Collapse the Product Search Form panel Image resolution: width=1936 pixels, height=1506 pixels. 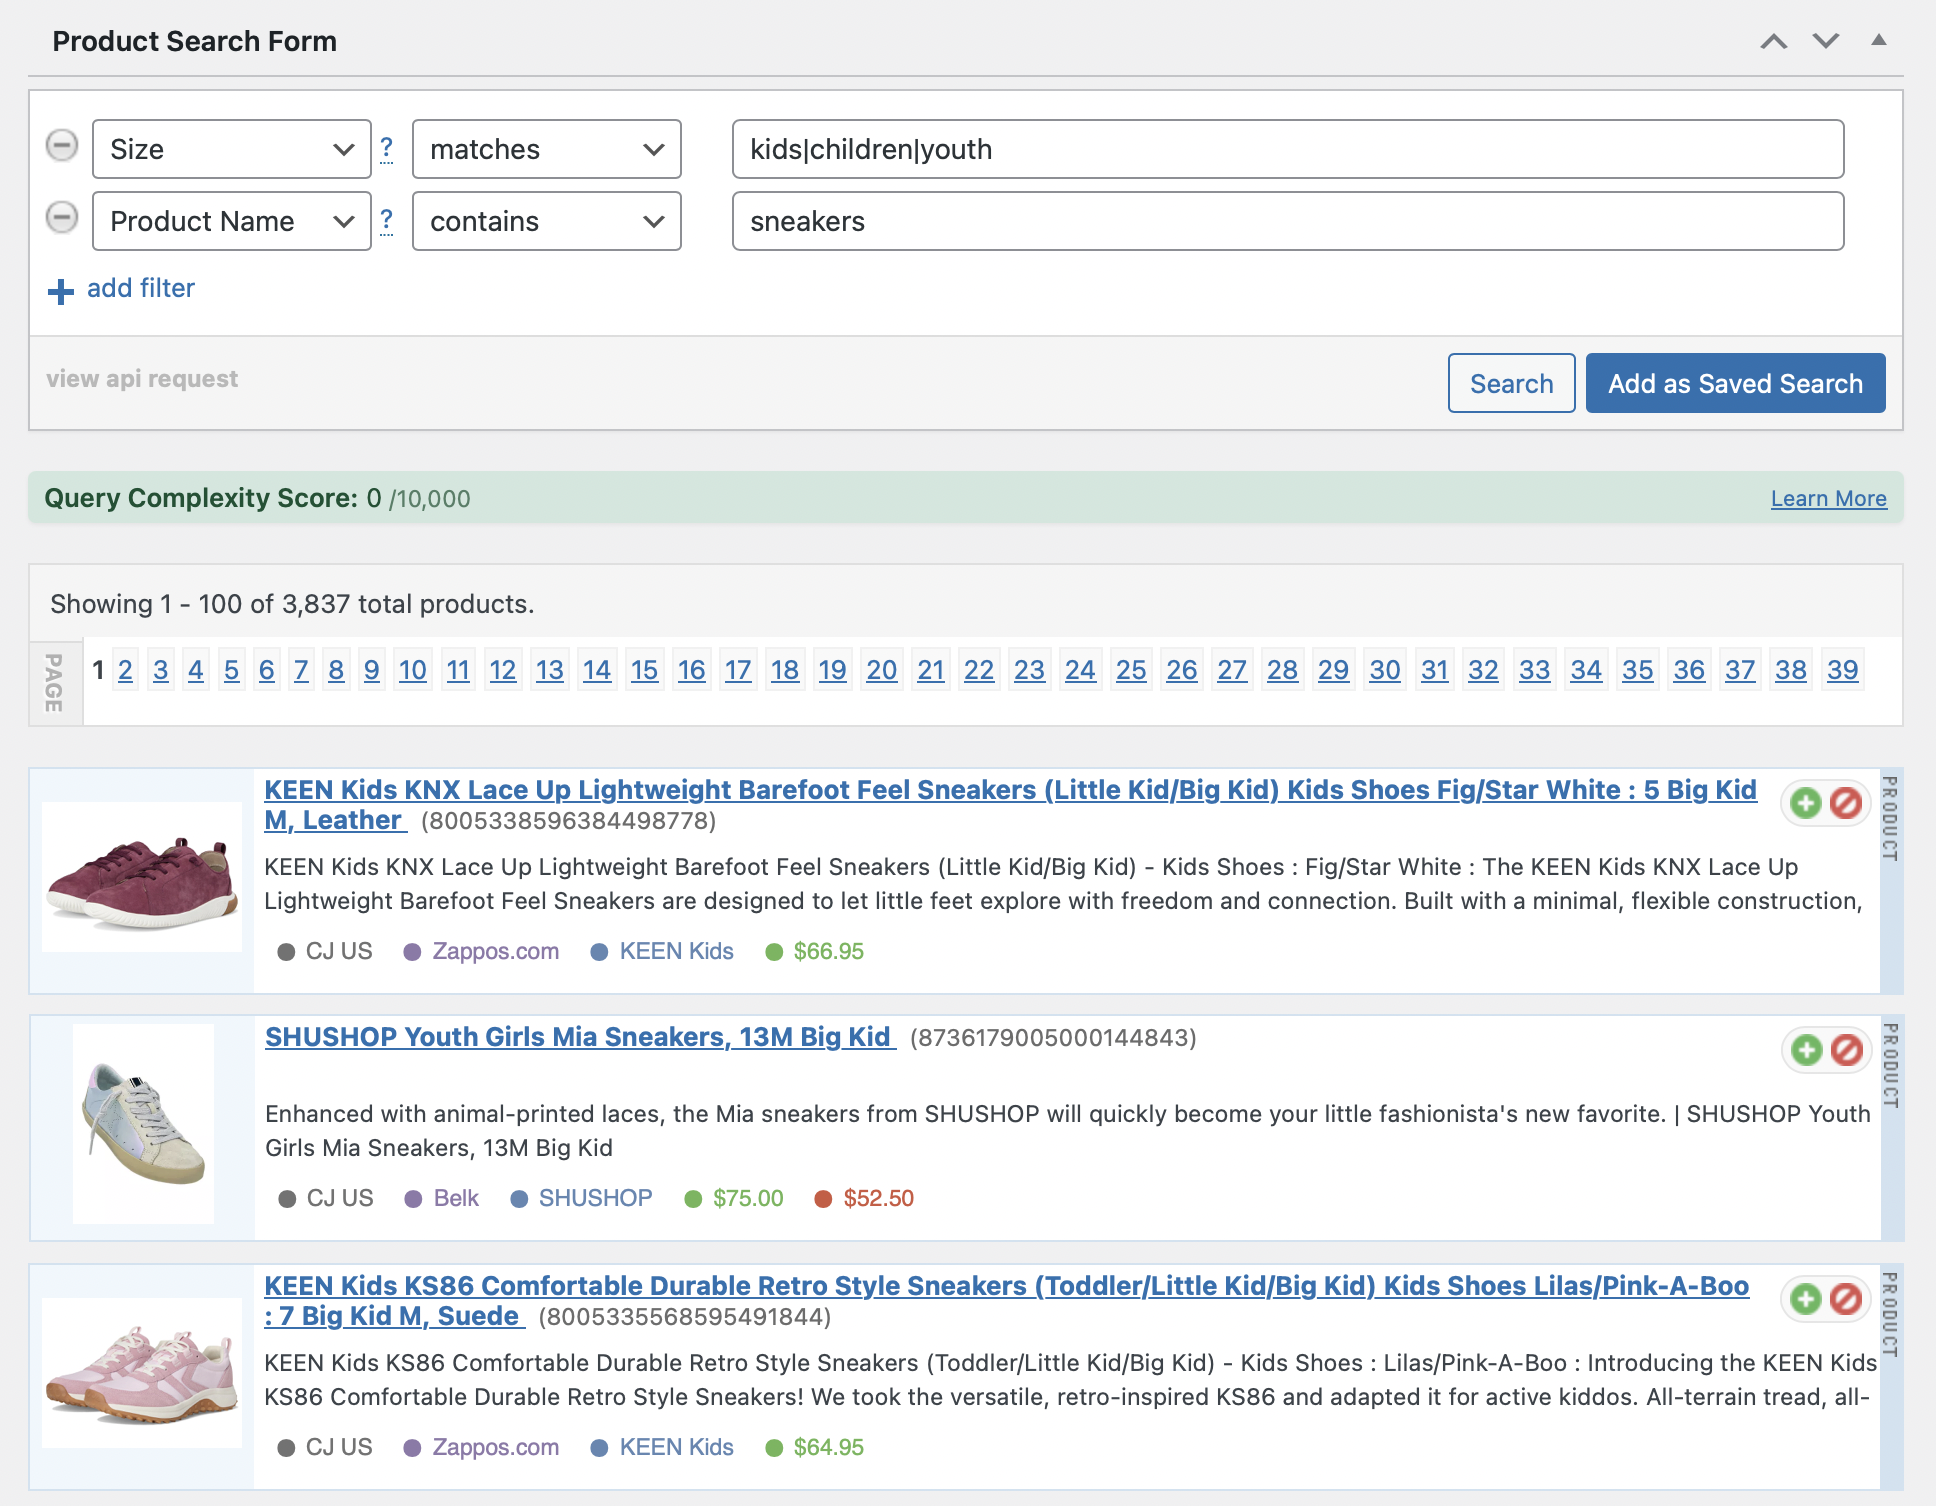coord(1879,40)
